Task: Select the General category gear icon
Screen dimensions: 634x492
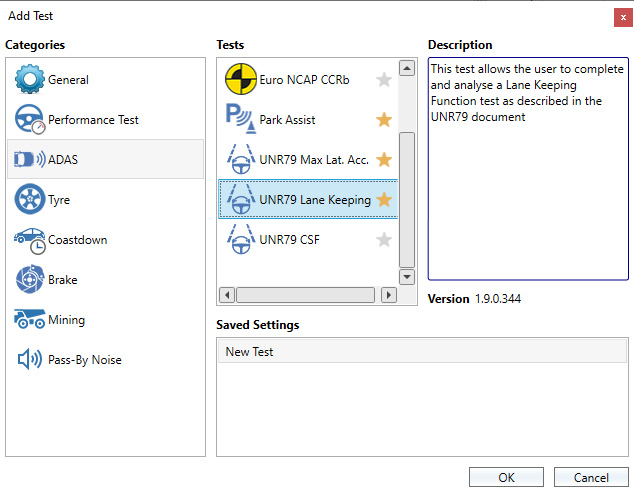Action: pyautogui.click(x=29, y=80)
